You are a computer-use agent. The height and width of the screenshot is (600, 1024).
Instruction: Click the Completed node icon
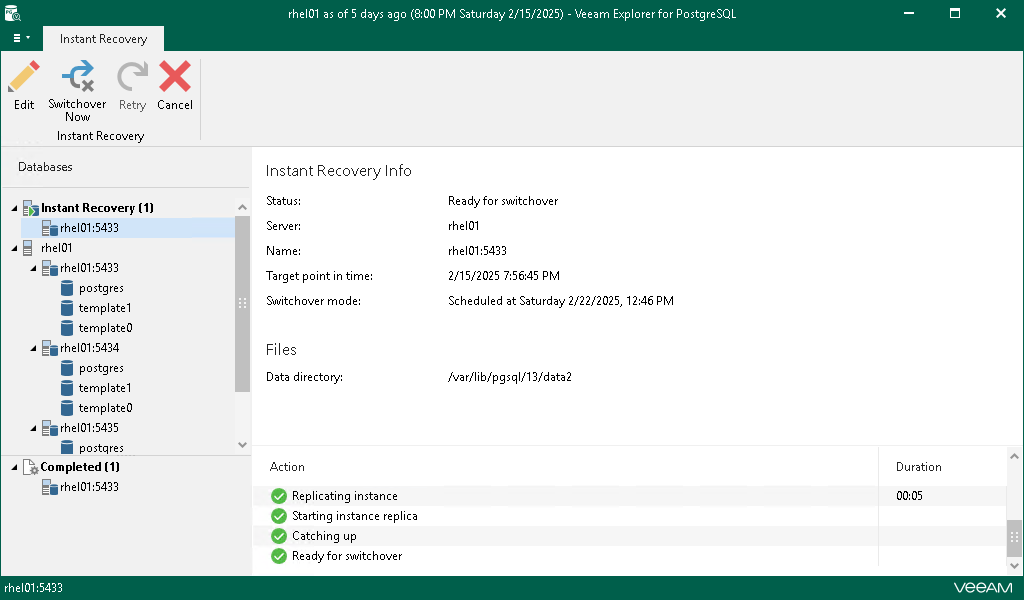point(30,467)
